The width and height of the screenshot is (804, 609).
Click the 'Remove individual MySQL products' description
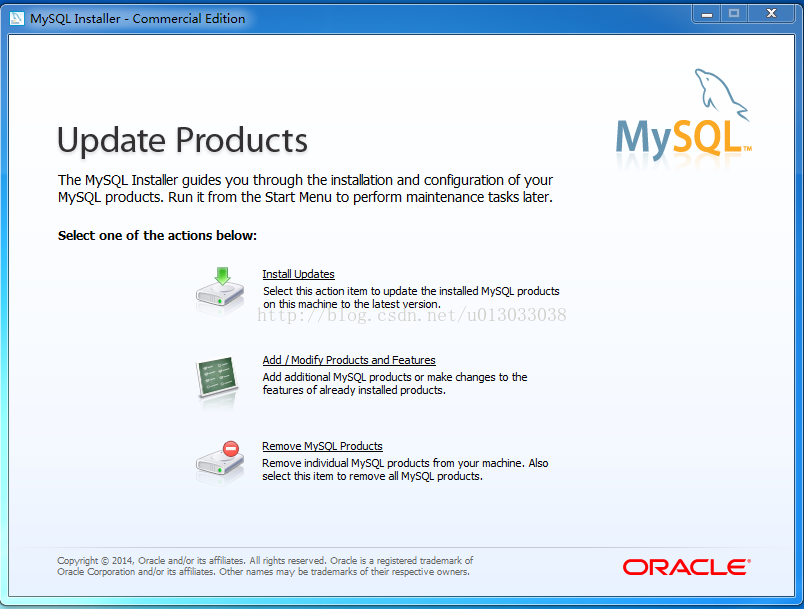[x=405, y=470]
